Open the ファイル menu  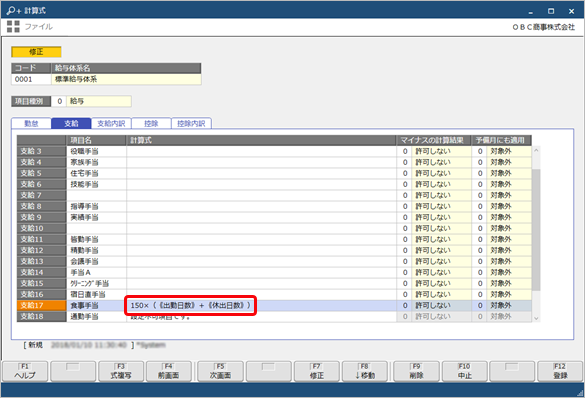coord(38,26)
